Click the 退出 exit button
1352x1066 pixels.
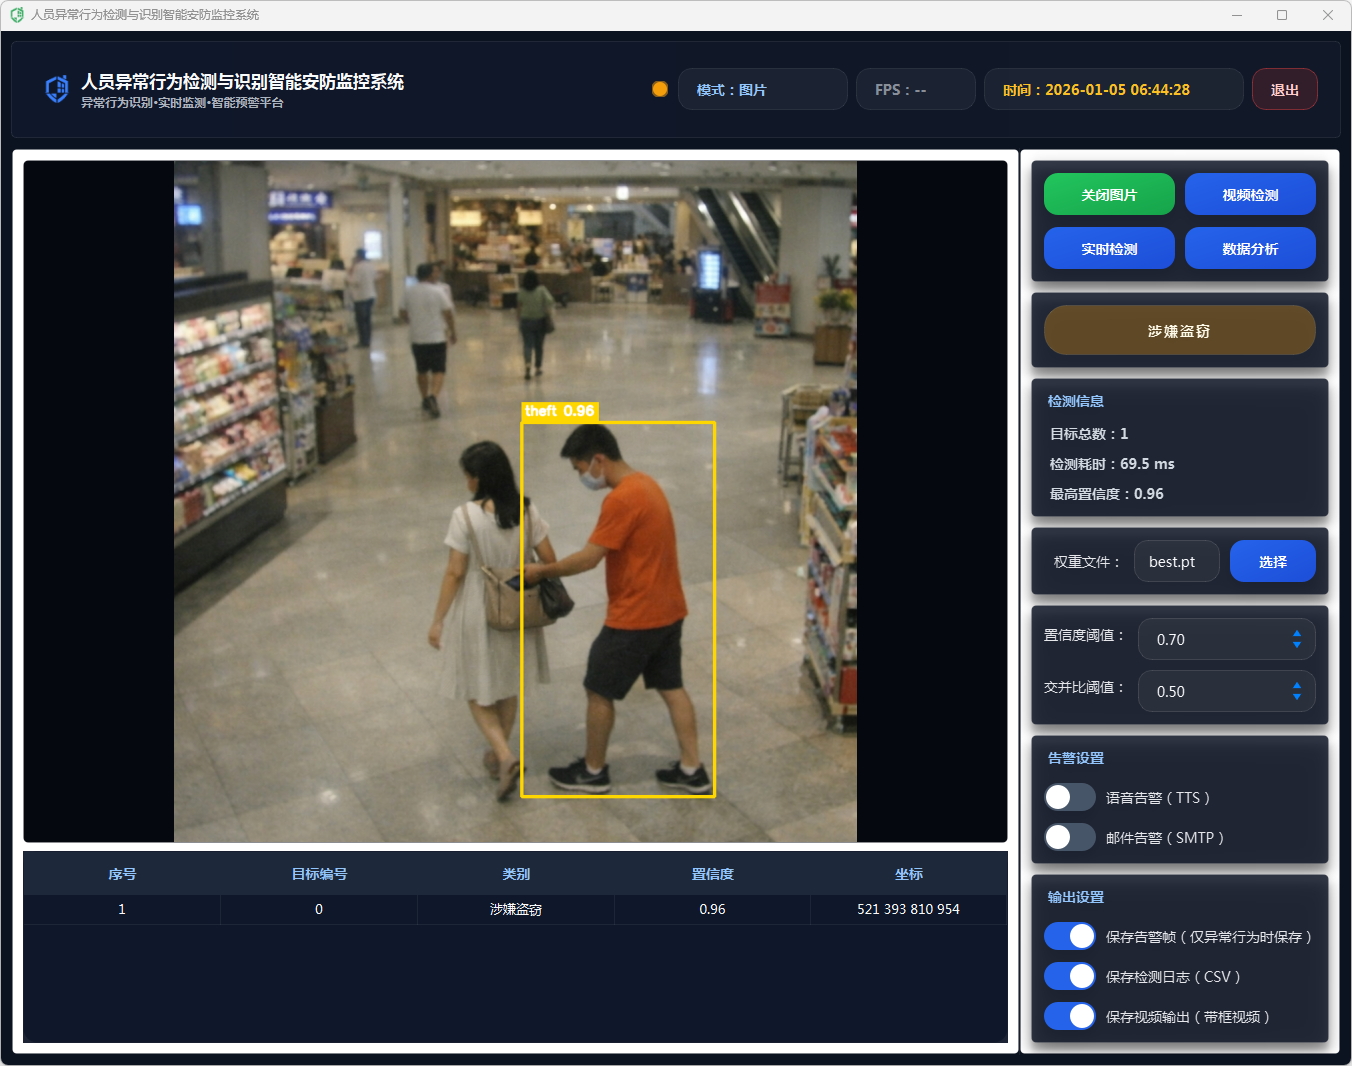(1284, 90)
